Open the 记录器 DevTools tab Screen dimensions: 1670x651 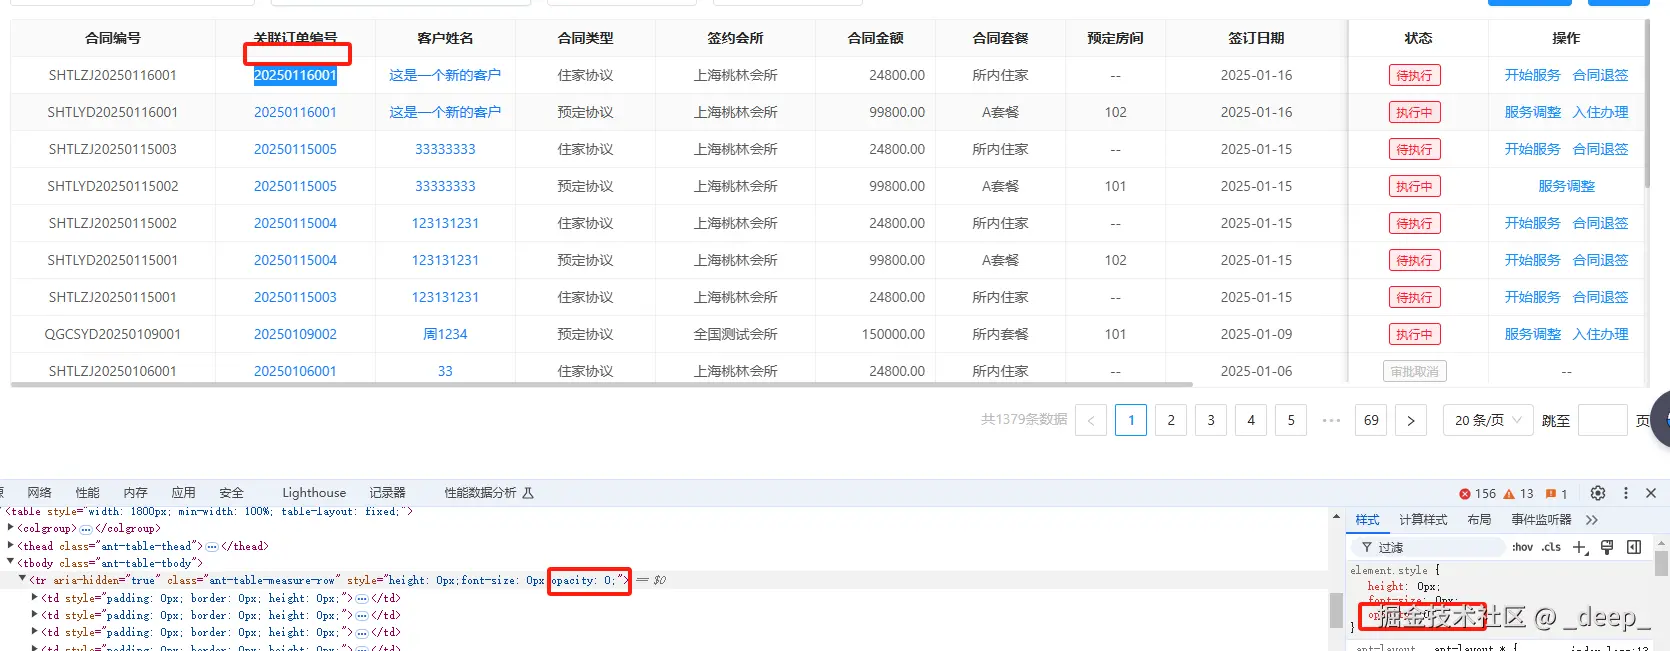(x=387, y=493)
